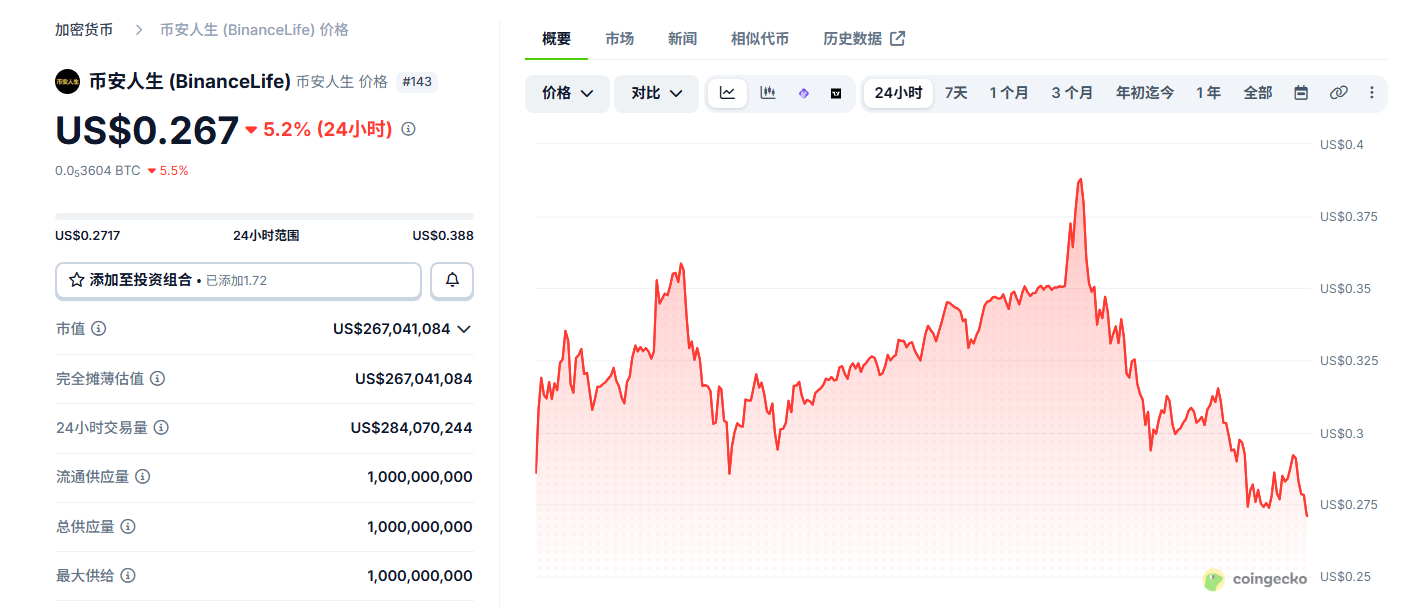This screenshot has height=608, width=1423.
Task: Select the line chart view icon
Action: click(727, 93)
